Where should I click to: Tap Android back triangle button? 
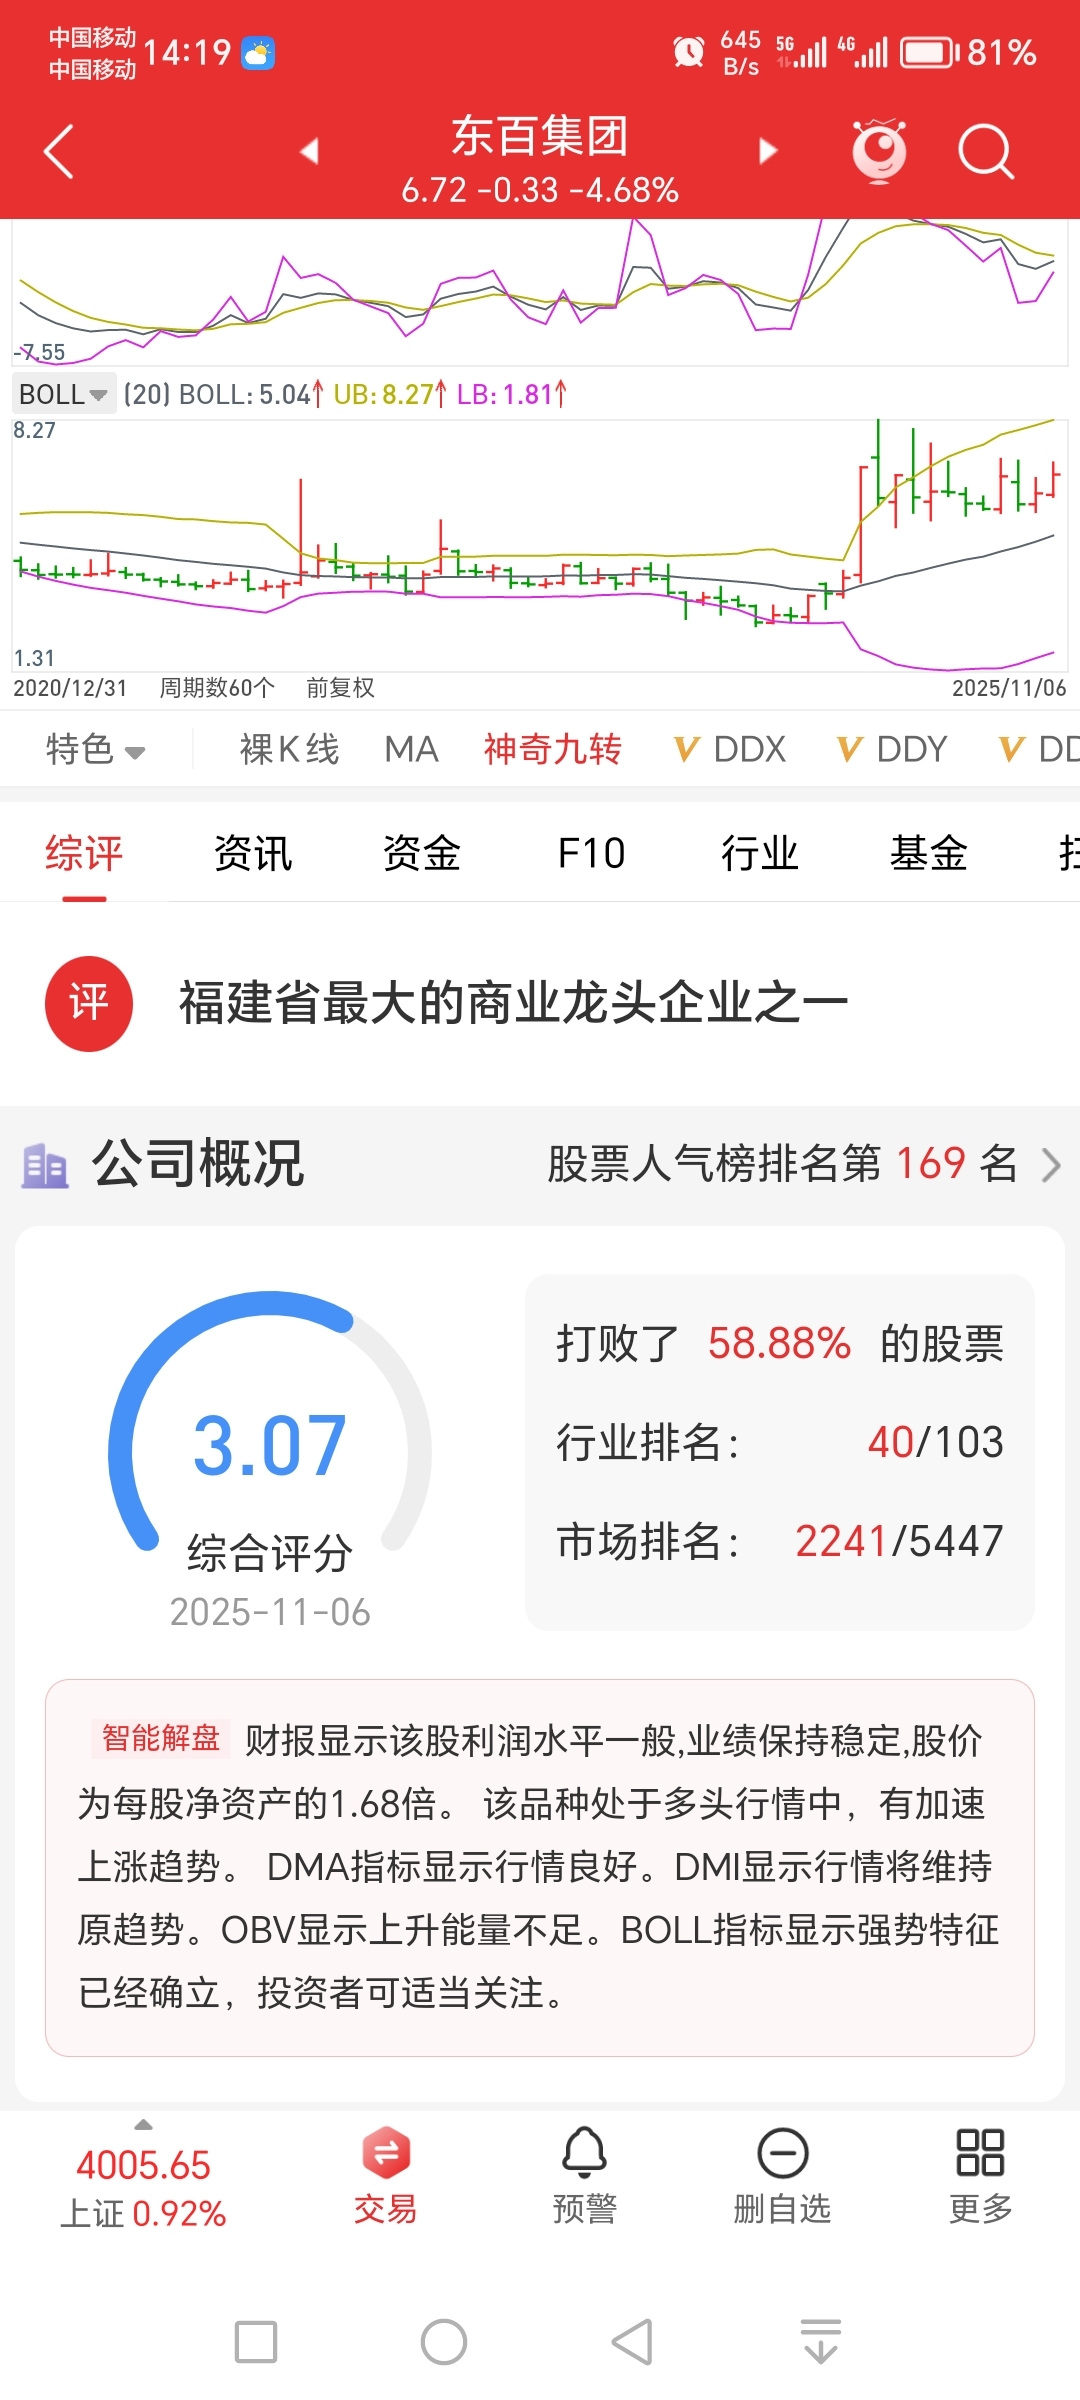click(x=632, y=2342)
